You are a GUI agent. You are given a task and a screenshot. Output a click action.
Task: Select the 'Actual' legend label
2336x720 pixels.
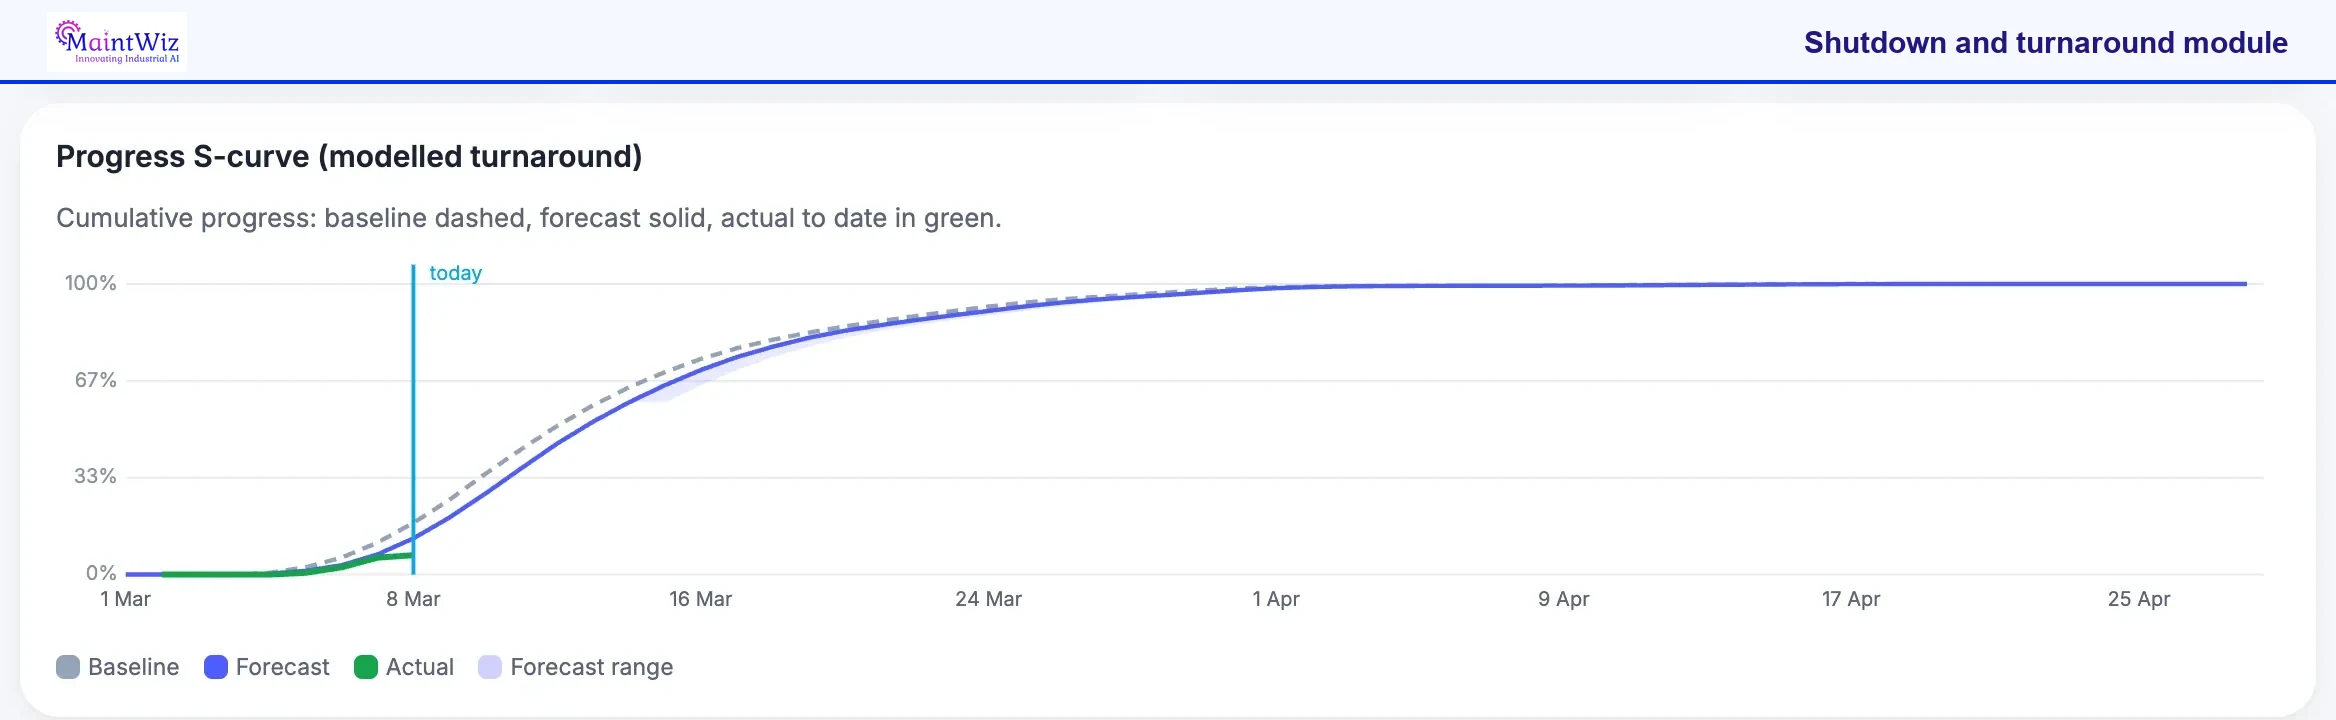point(420,667)
